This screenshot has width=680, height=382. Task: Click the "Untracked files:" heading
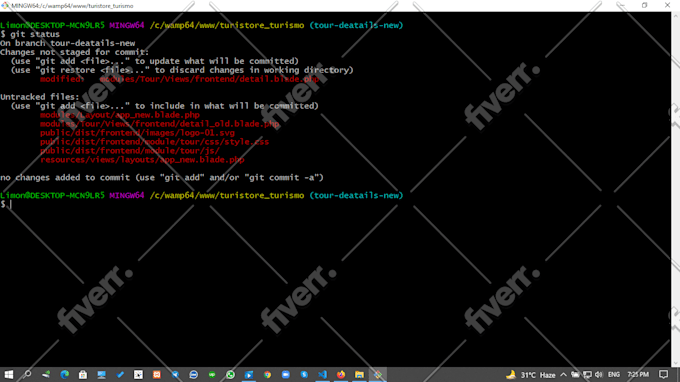pyautogui.click(x=40, y=97)
